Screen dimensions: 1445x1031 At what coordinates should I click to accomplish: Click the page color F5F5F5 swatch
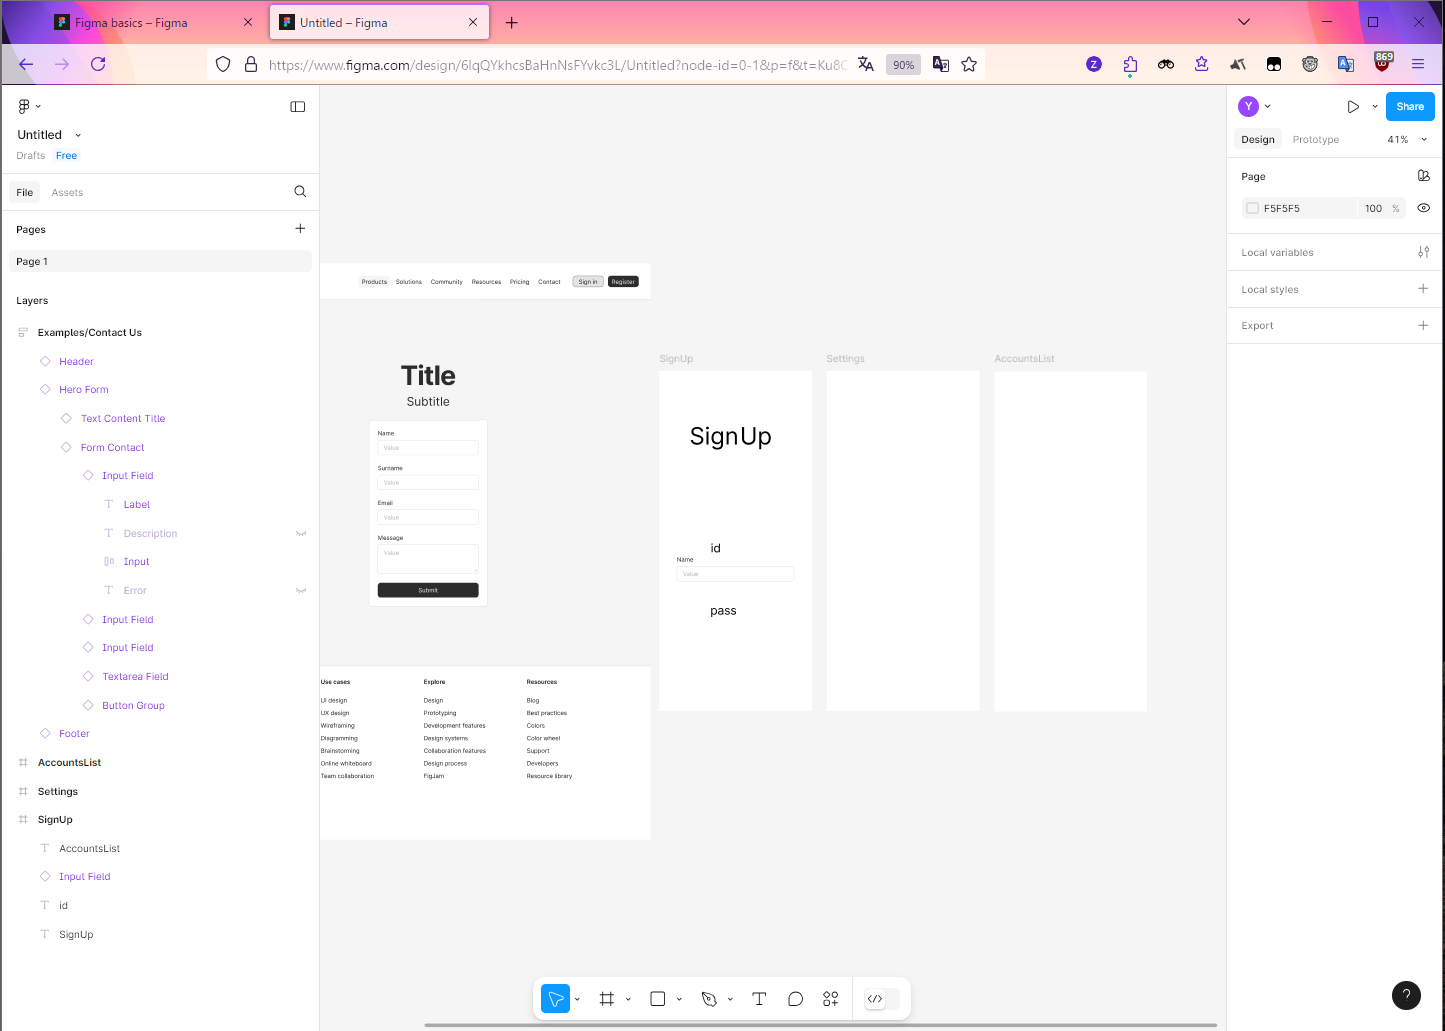(x=1252, y=208)
